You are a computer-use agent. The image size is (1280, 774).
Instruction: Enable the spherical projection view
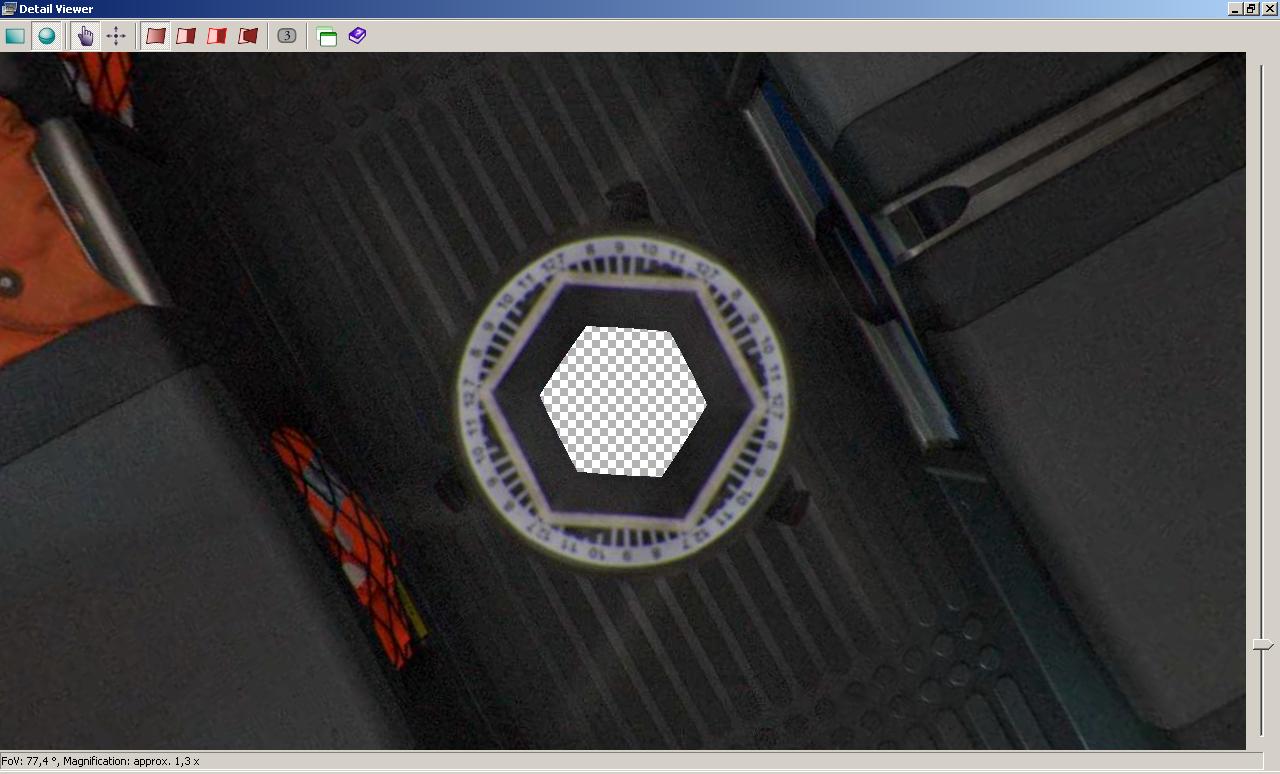coord(46,36)
